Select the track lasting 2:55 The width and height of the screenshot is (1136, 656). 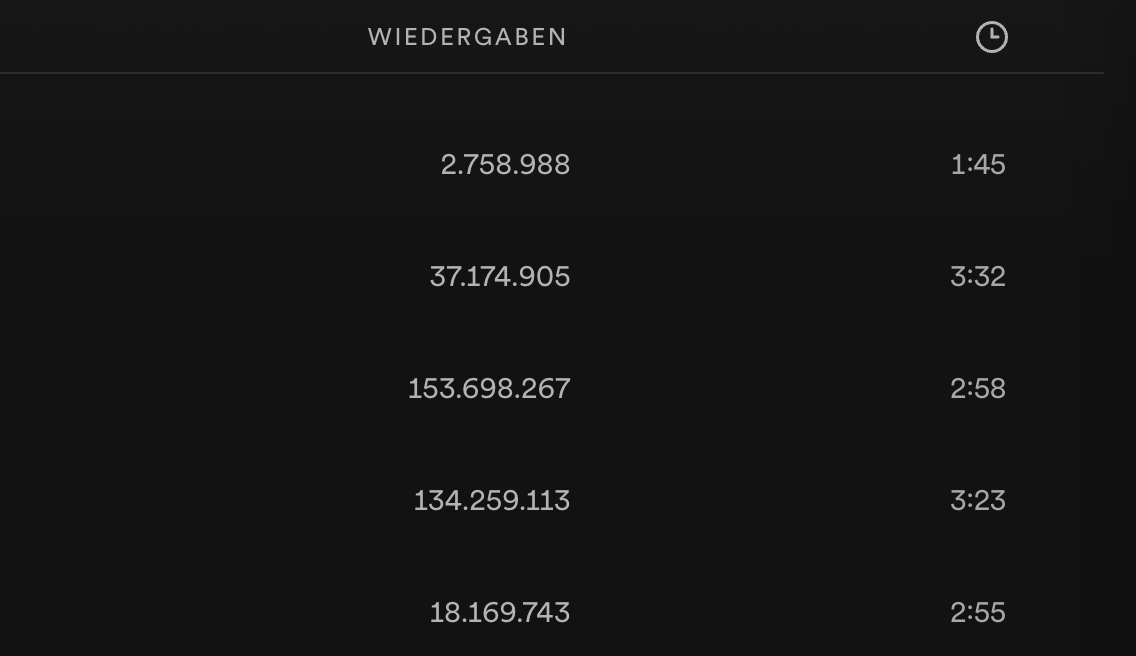click(977, 612)
